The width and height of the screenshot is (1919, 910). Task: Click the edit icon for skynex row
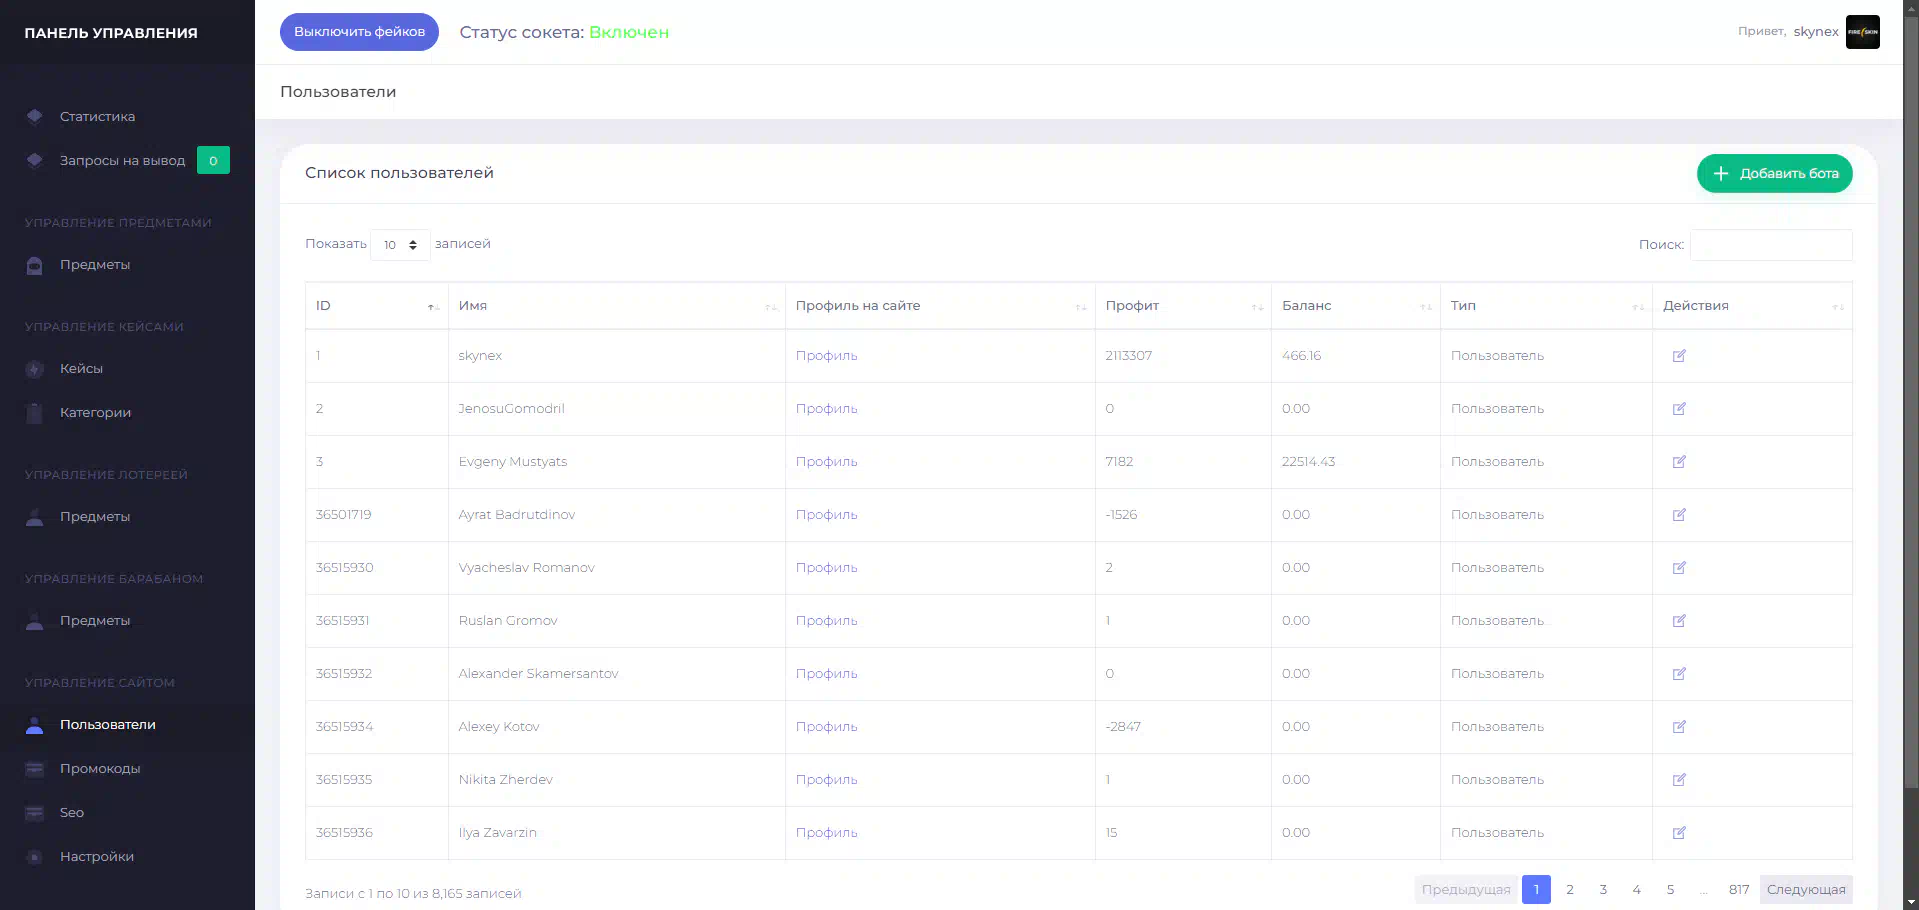pos(1679,356)
